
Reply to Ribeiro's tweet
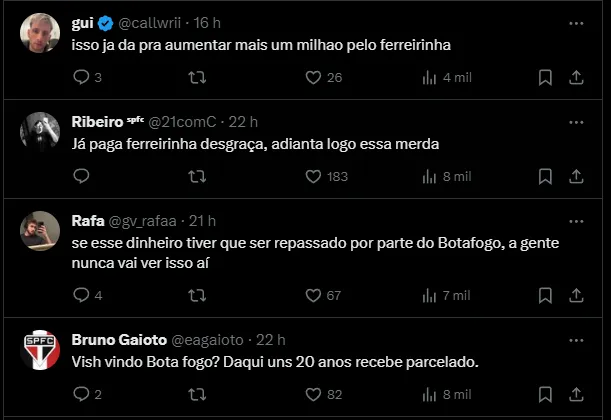click(x=82, y=176)
